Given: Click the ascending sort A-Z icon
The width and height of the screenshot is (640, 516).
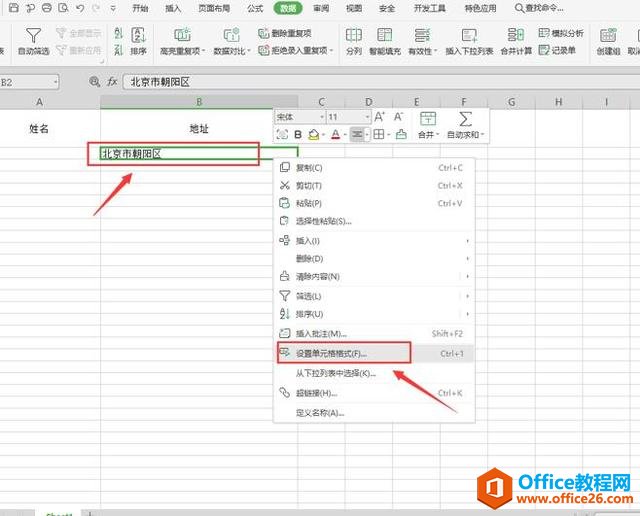Looking at the screenshot, I should [118, 33].
